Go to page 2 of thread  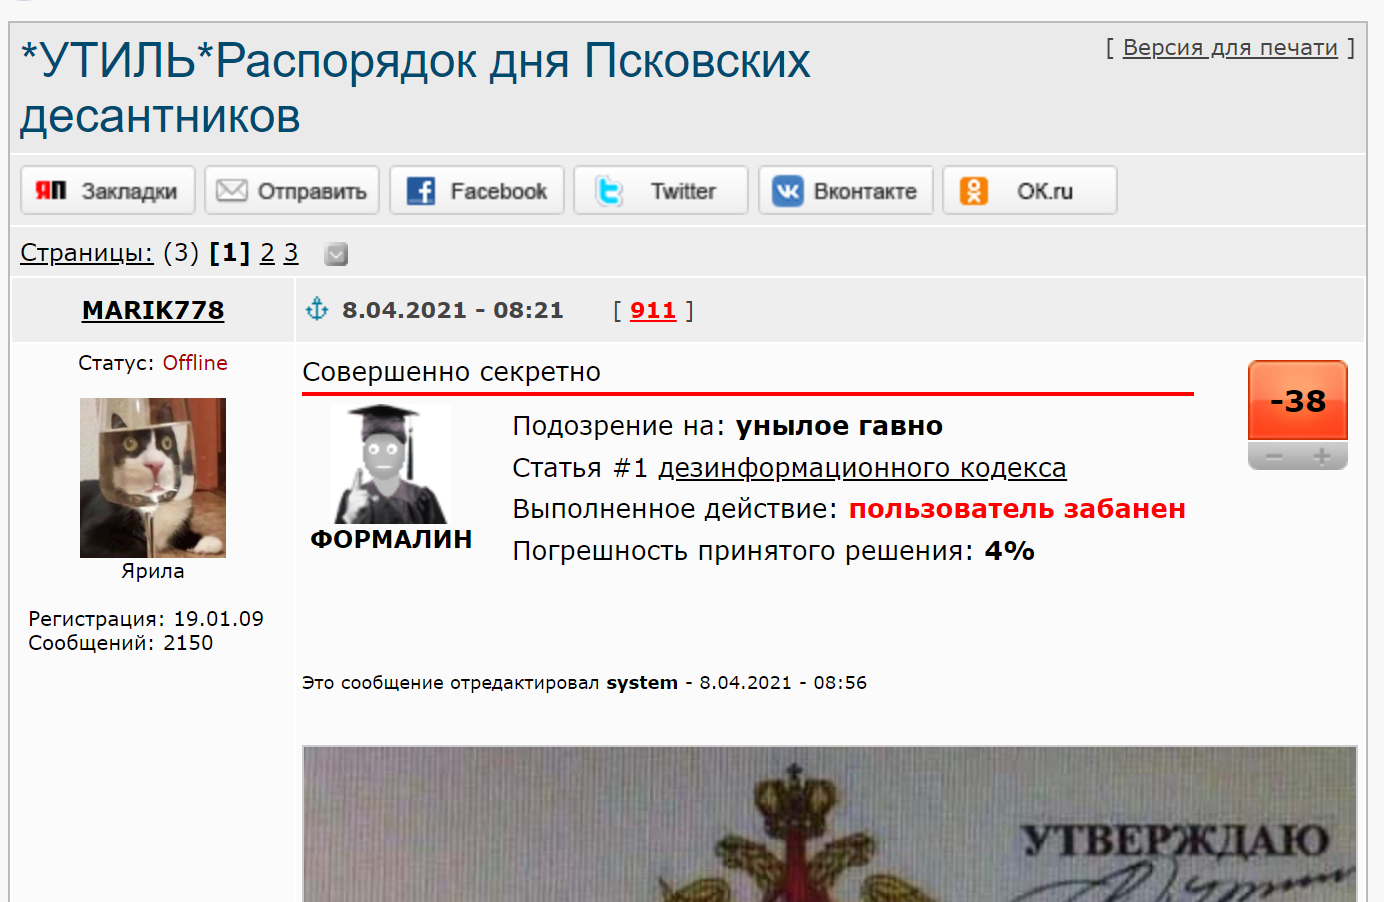click(x=267, y=253)
